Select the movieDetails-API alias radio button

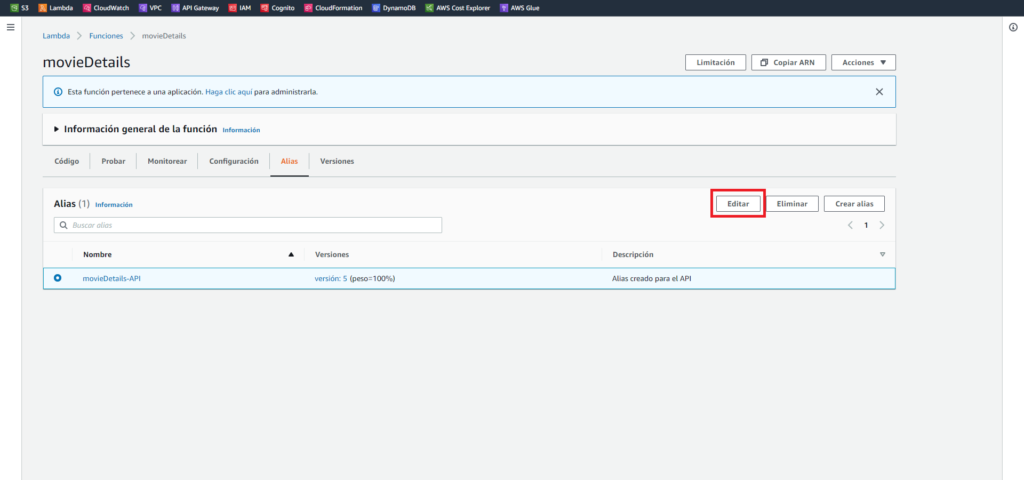pos(57,278)
